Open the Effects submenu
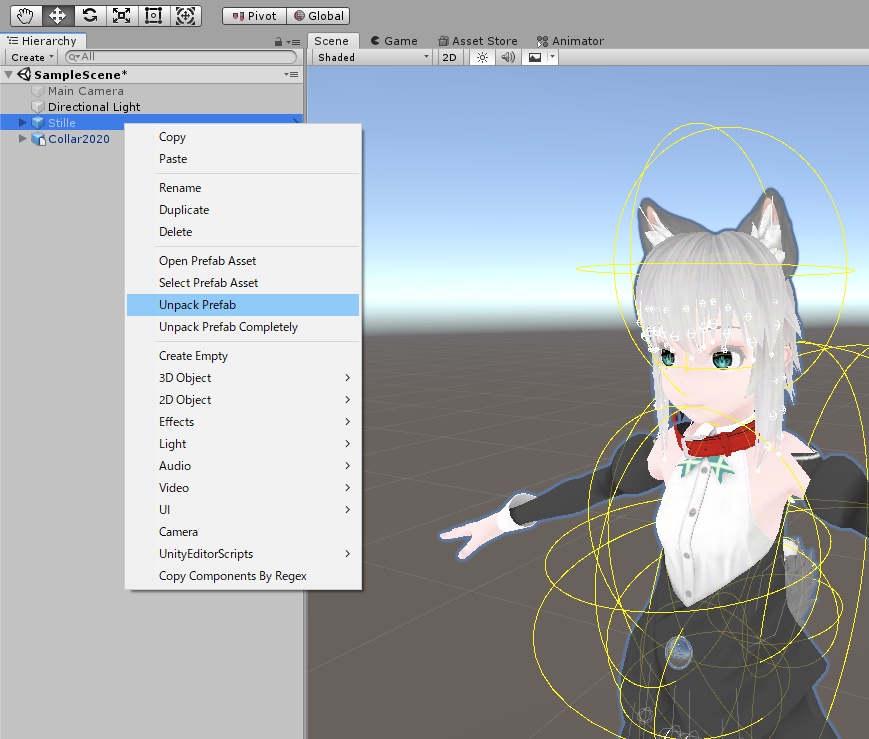 coord(243,422)
